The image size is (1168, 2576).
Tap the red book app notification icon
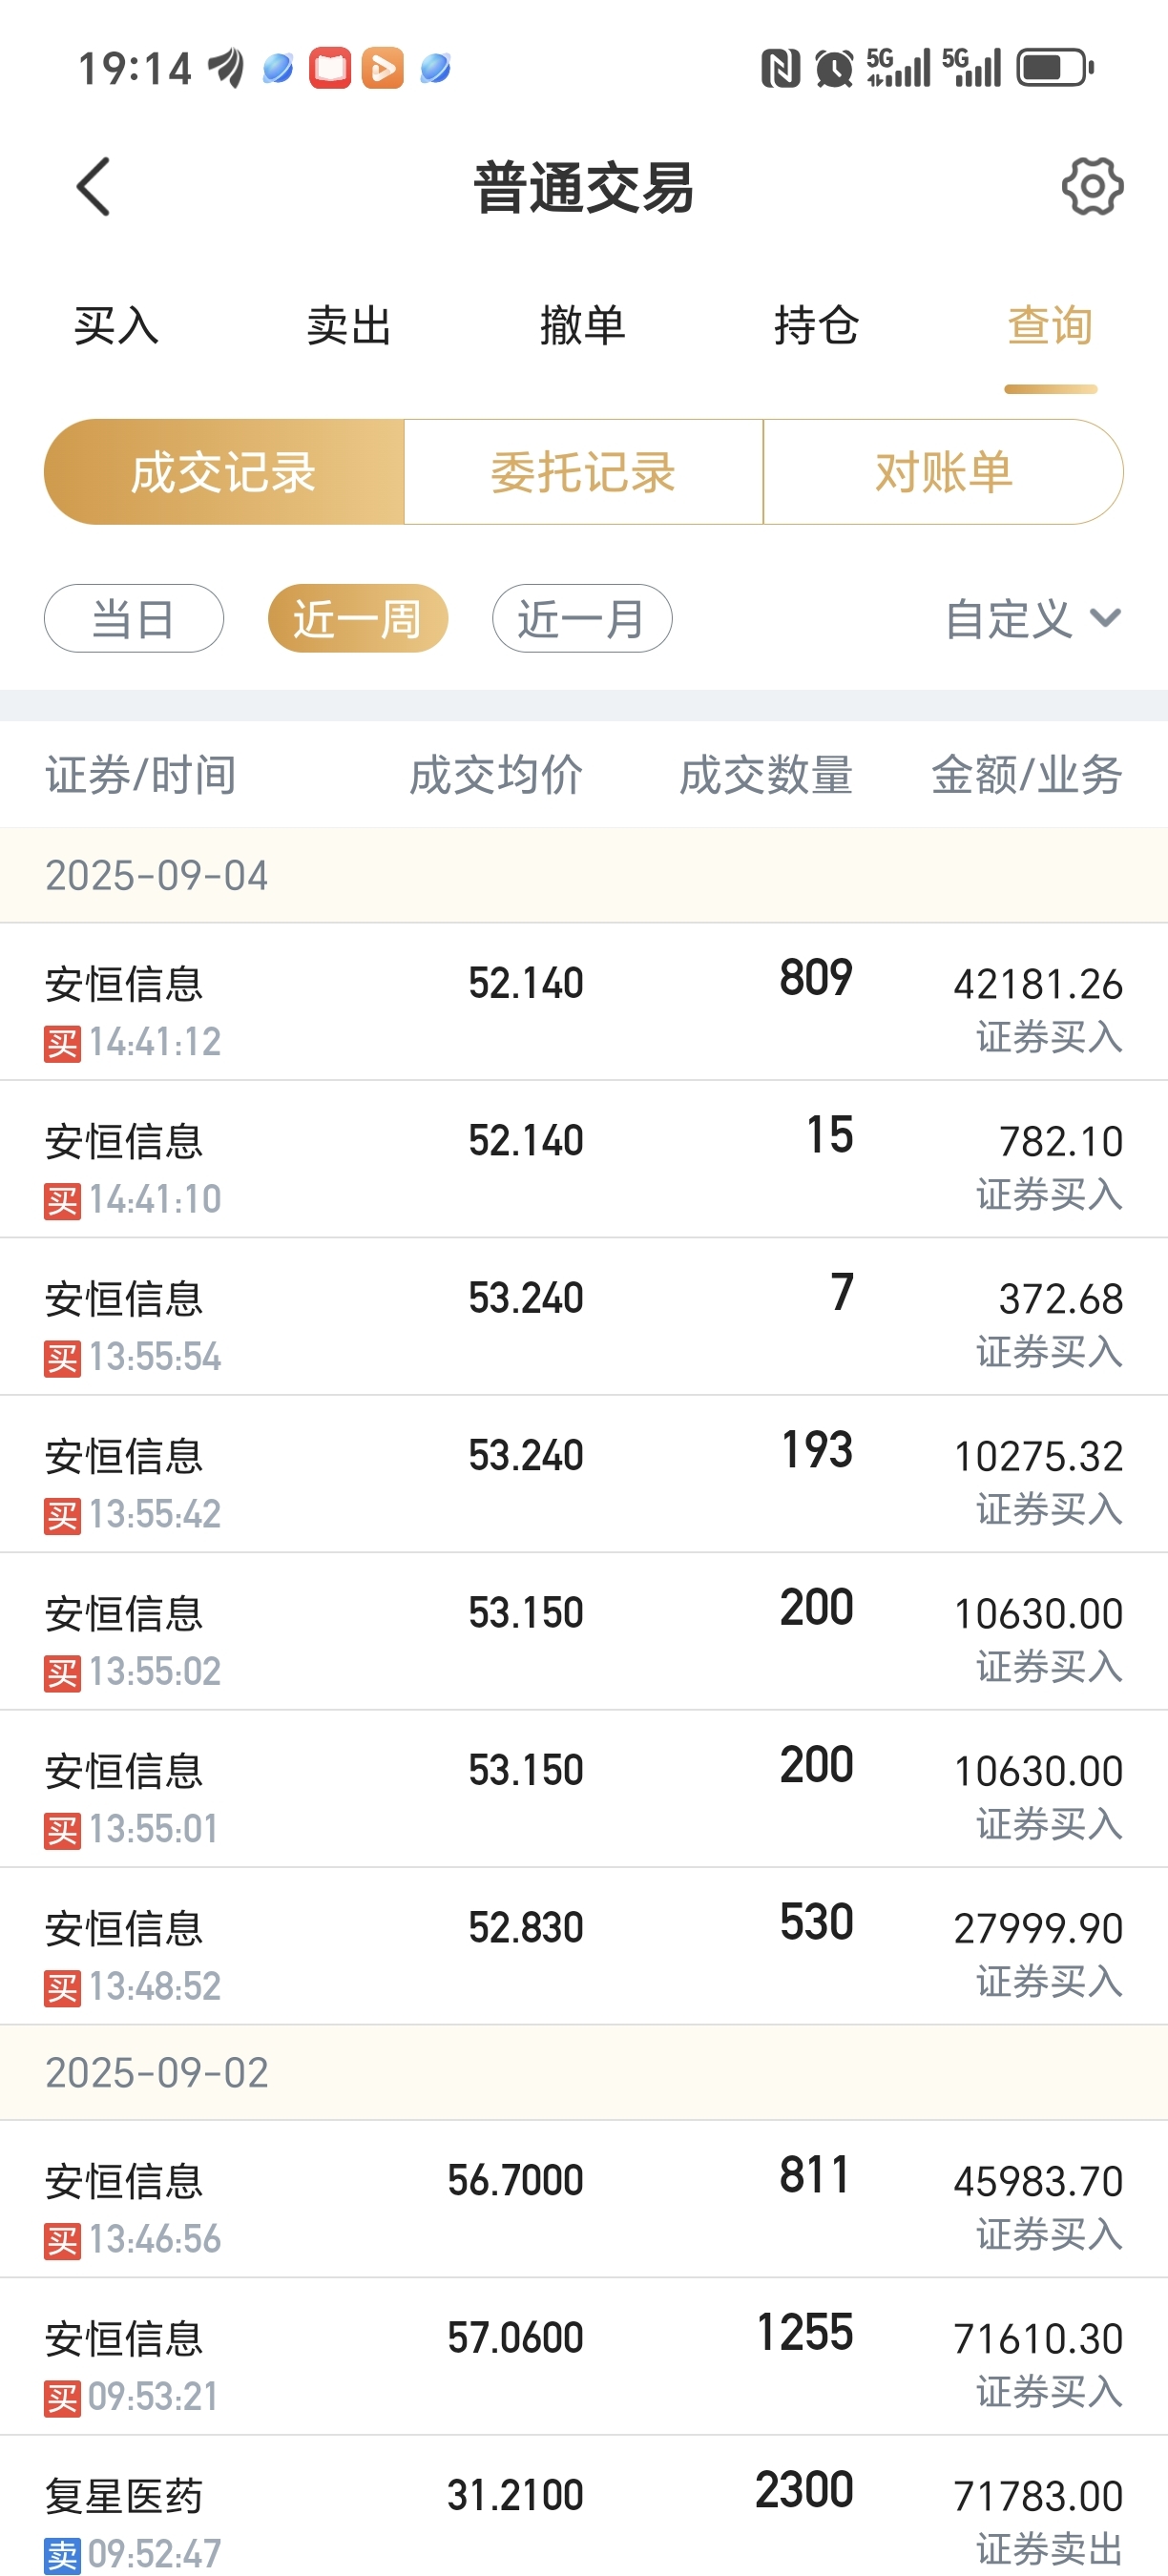tap(330, 68)
